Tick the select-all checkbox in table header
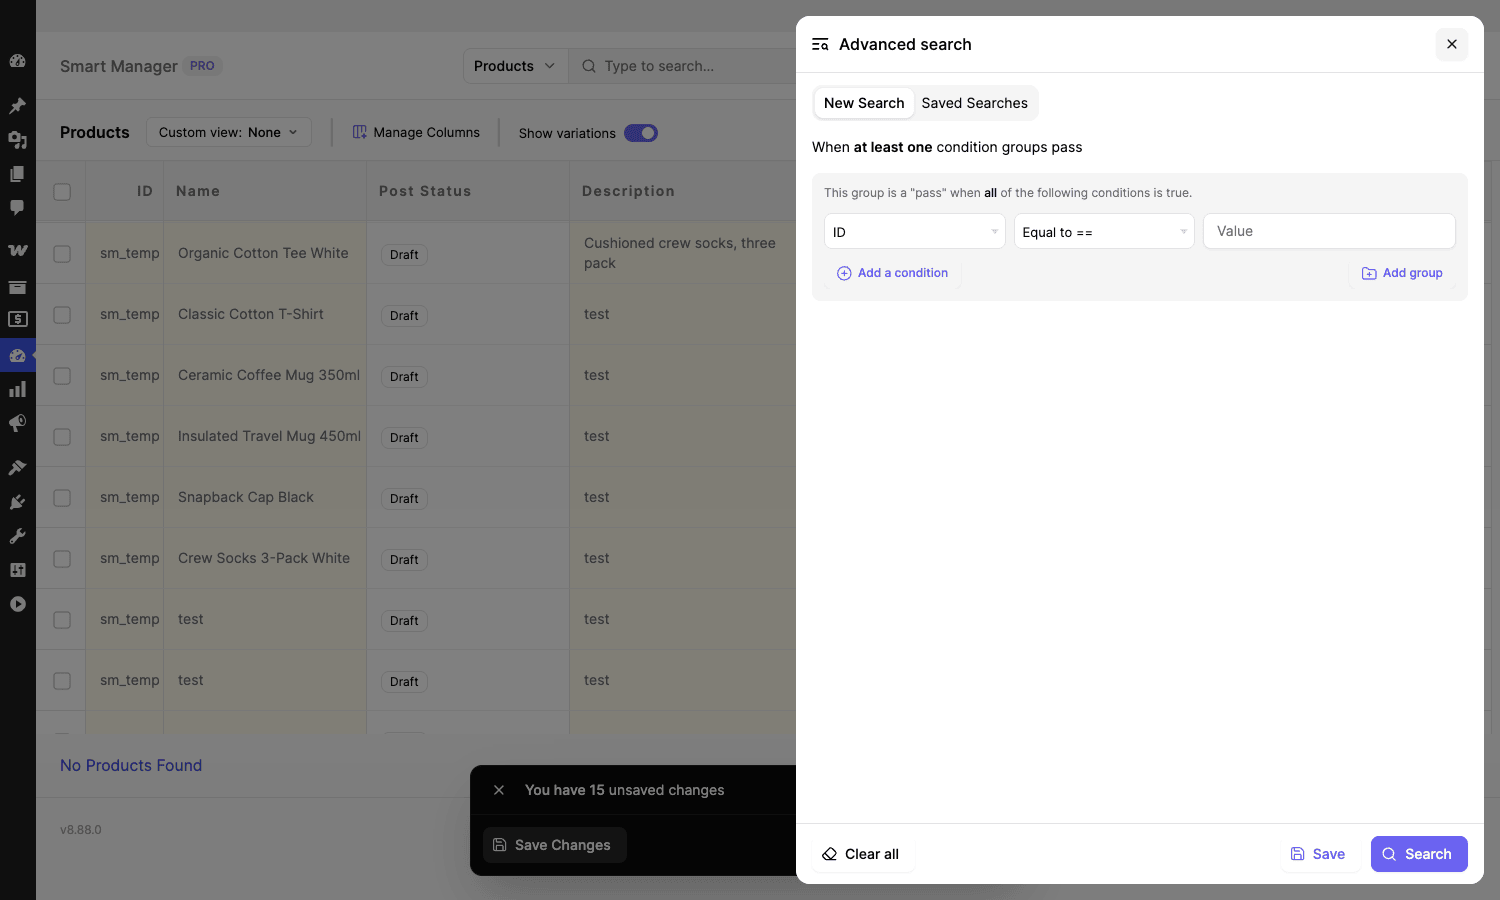The width and height of the screenshot is (1500, 900). 62,192
